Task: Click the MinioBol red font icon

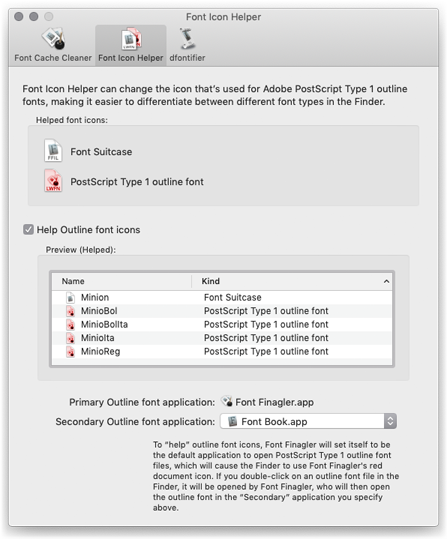Action: point(70,311)
